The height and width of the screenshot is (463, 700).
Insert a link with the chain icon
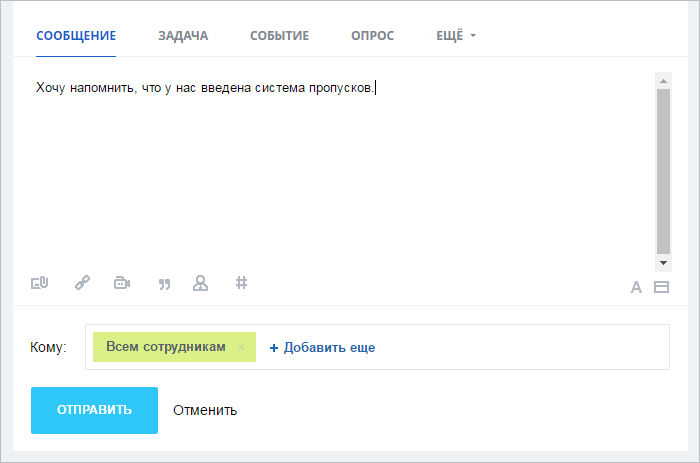click(x=82, y=283)
